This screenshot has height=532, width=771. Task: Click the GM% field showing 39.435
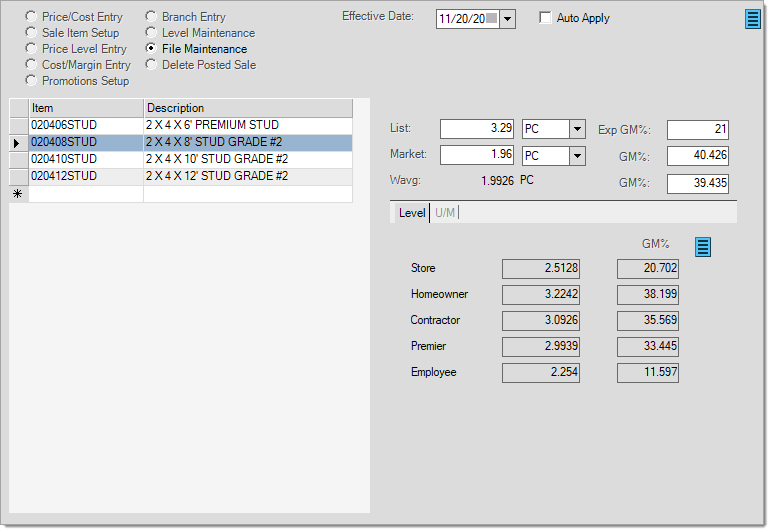698,183
